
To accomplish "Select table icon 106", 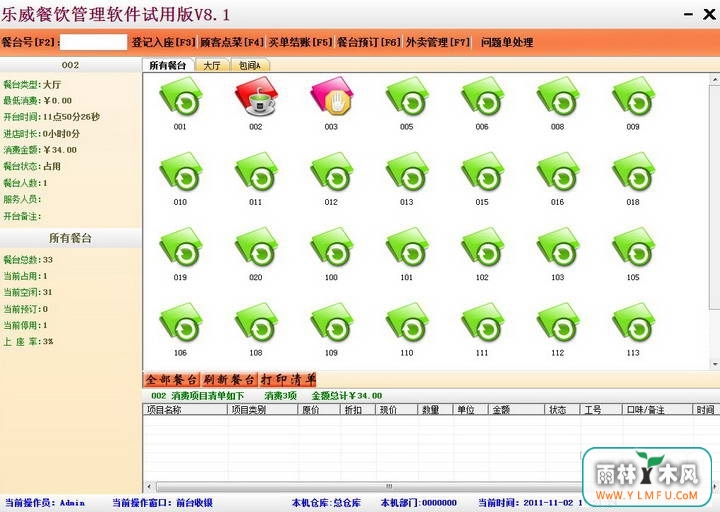I will (x=180, y=323).
